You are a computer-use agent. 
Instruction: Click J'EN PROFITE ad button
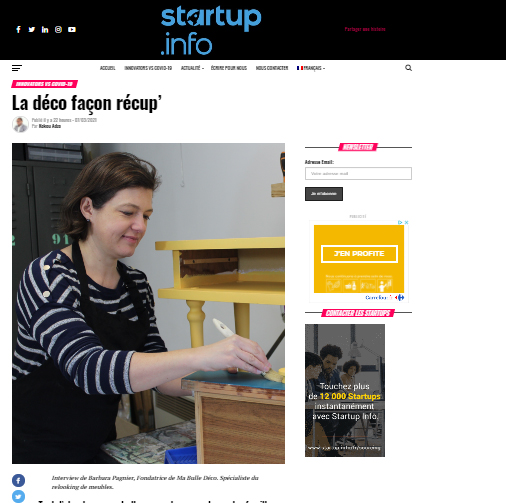tap(359, 254)
